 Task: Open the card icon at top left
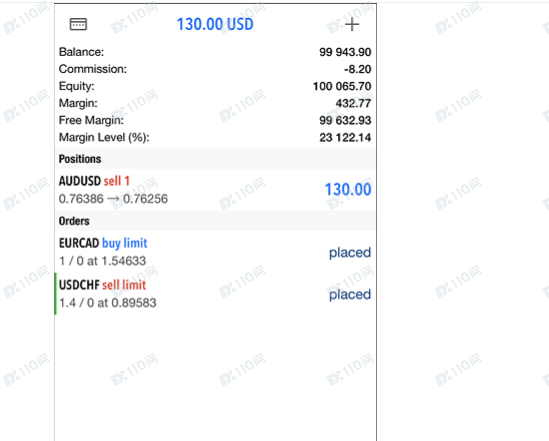tap(78, 24)
